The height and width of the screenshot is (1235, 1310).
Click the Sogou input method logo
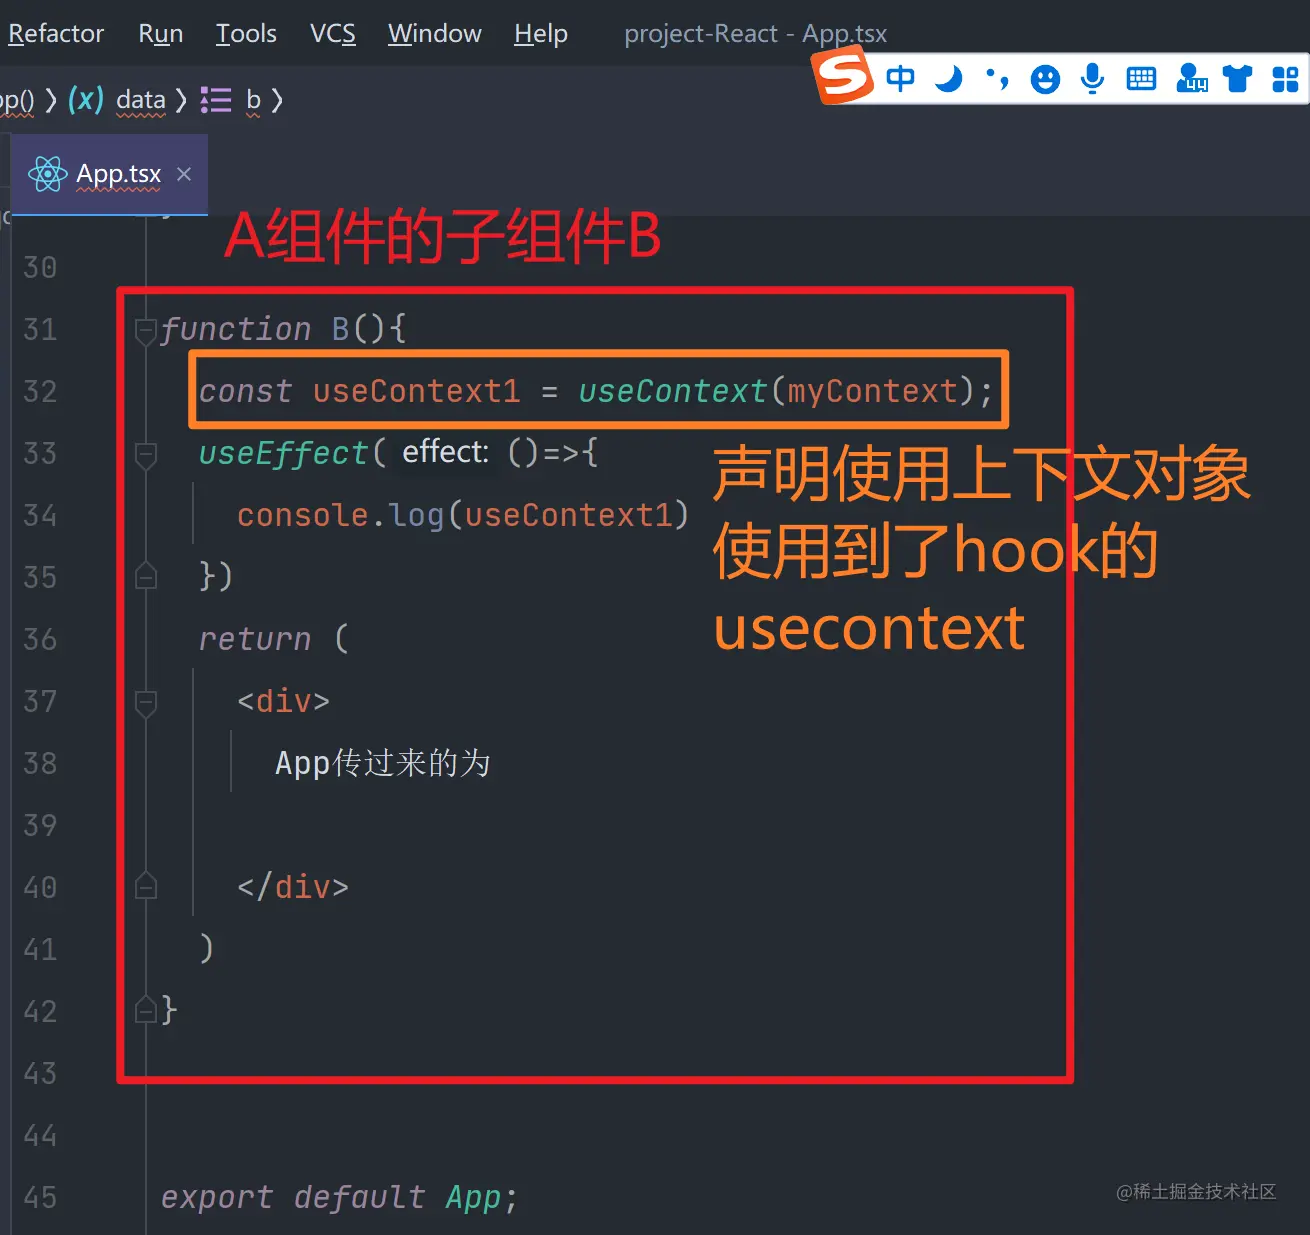843,77
